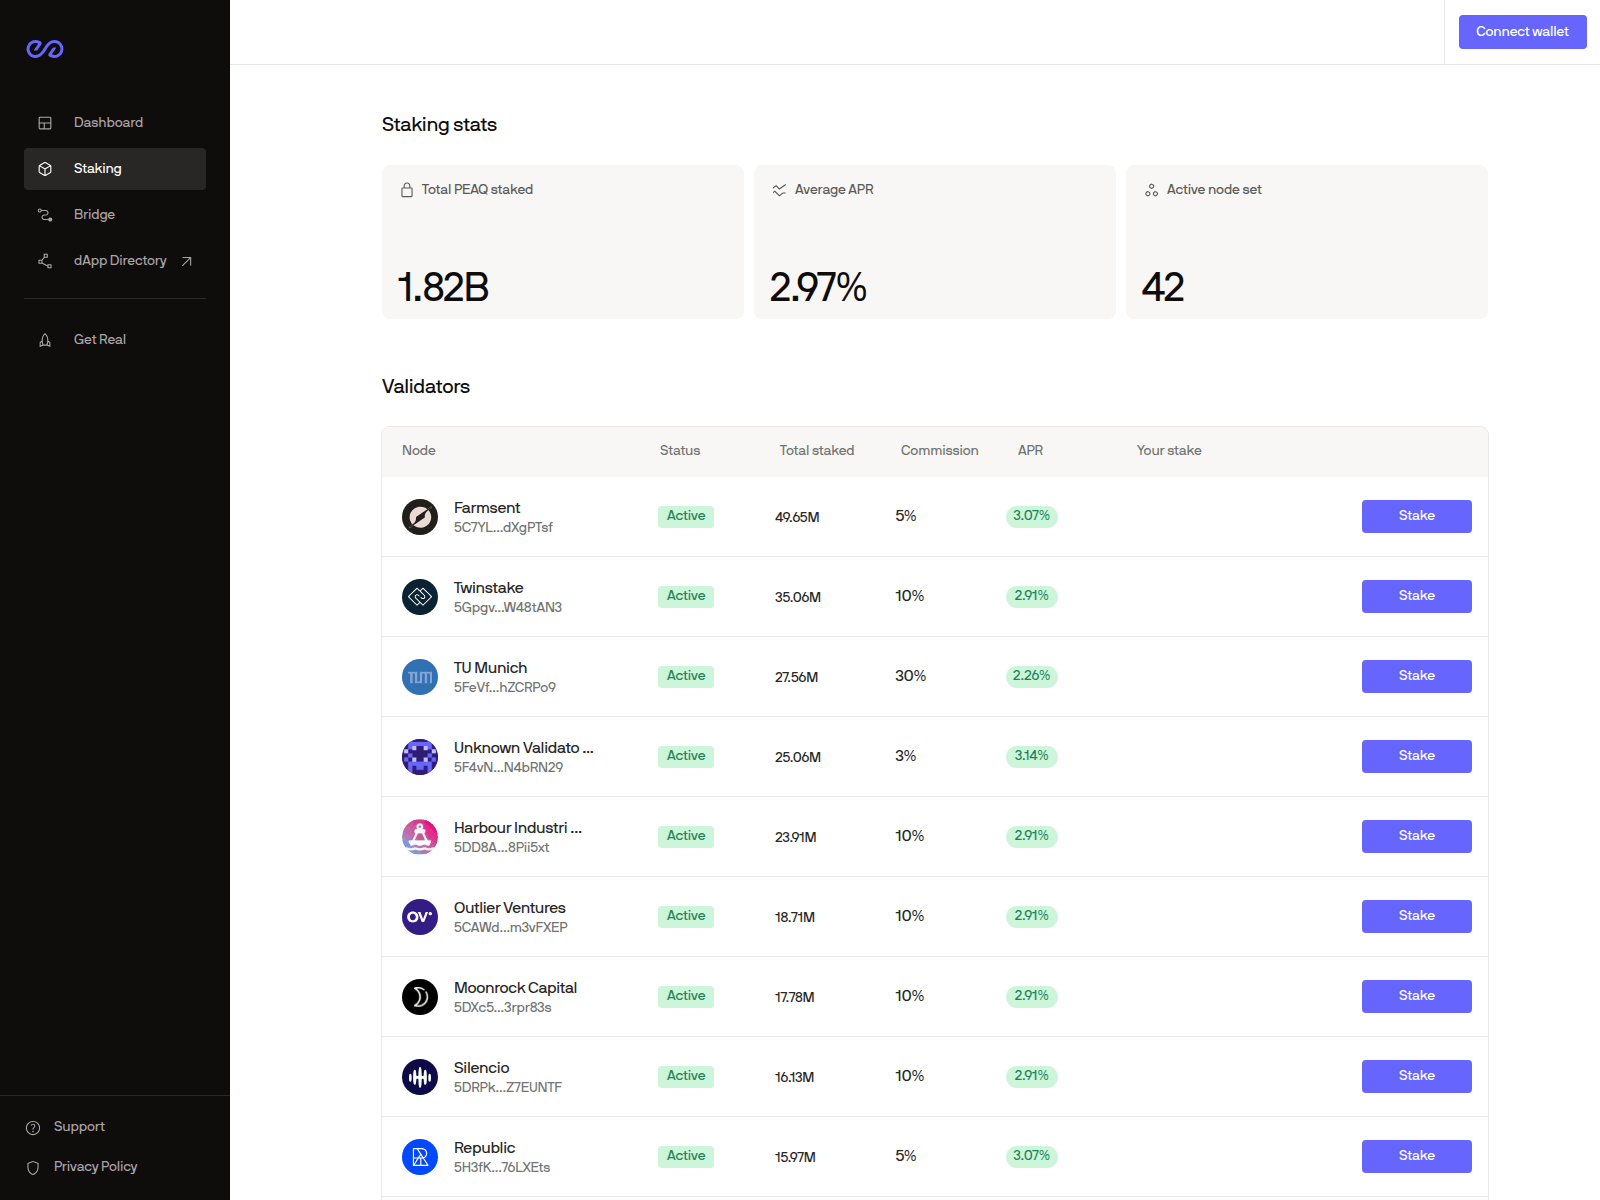Click the TU Munich validator logo
The height and width of the screenshot is (1200, 1600).
420,677
